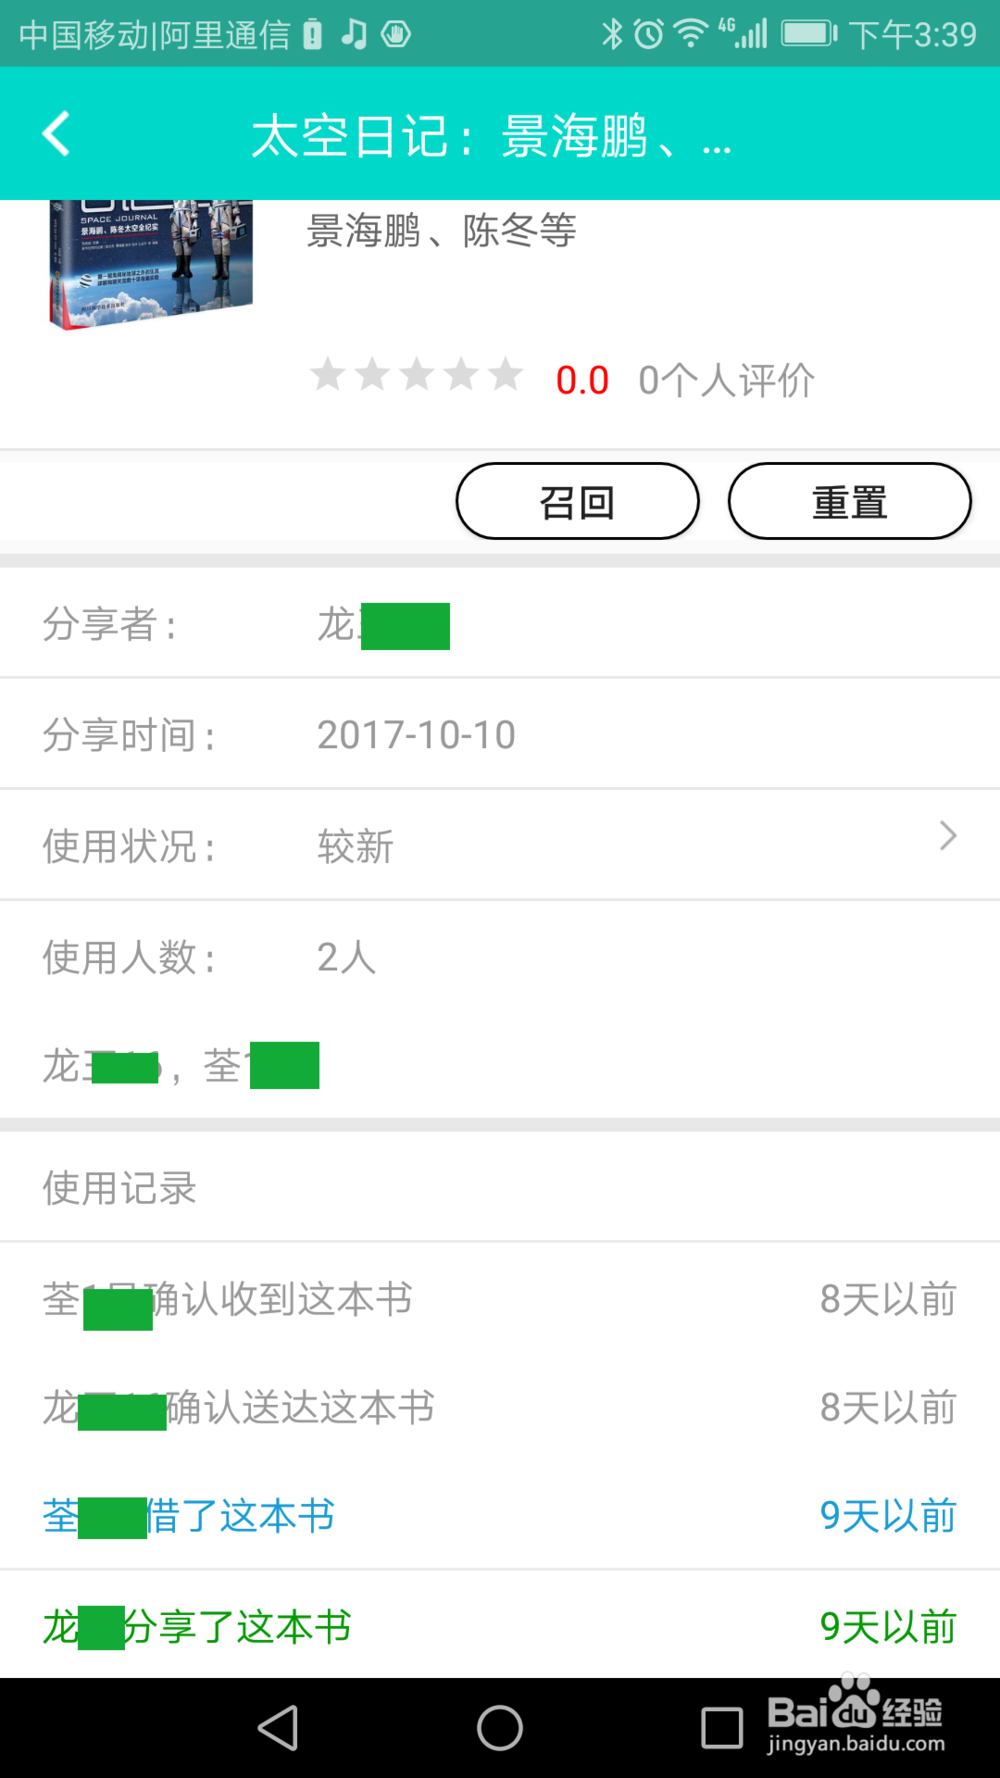
Task: Click the 召回 recall button
Action: pyautogui.click(x=577, y=501)
